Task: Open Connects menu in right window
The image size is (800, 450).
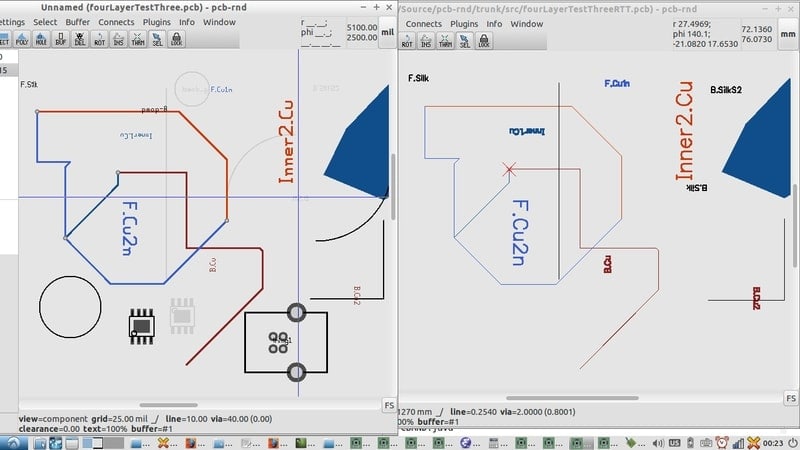Action: [423, 24]
